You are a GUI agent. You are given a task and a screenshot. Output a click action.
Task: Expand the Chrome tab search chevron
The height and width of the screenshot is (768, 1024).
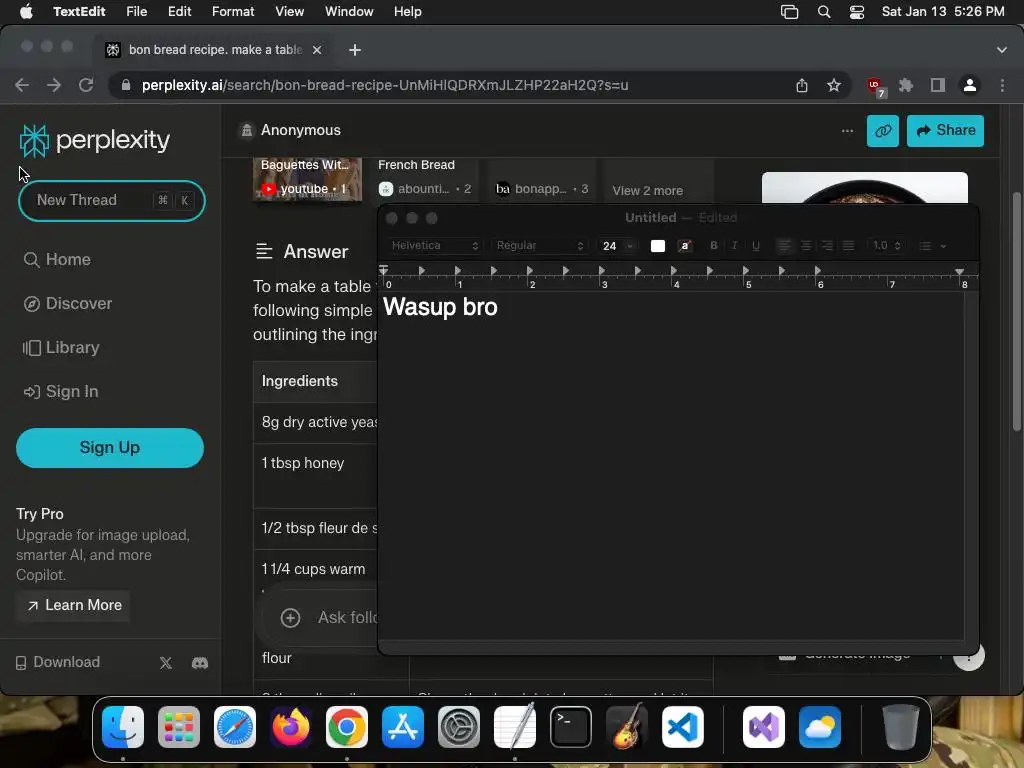coord(1002,50)
